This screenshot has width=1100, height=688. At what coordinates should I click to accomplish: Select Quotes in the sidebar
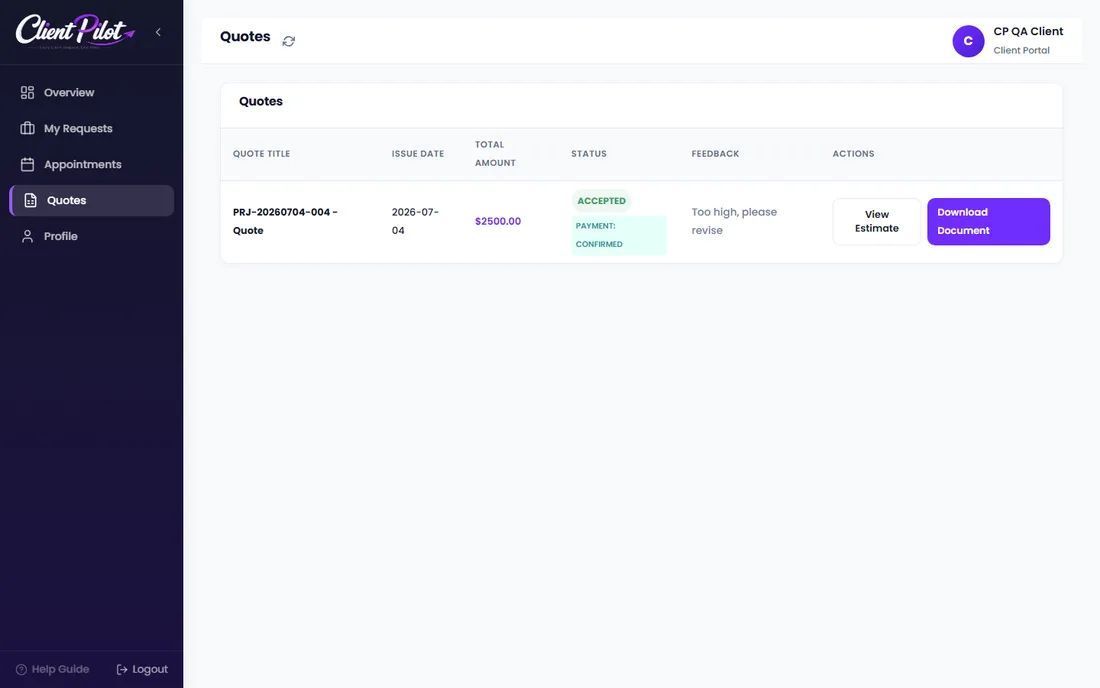pyautogui.click(x=91, y=201)
